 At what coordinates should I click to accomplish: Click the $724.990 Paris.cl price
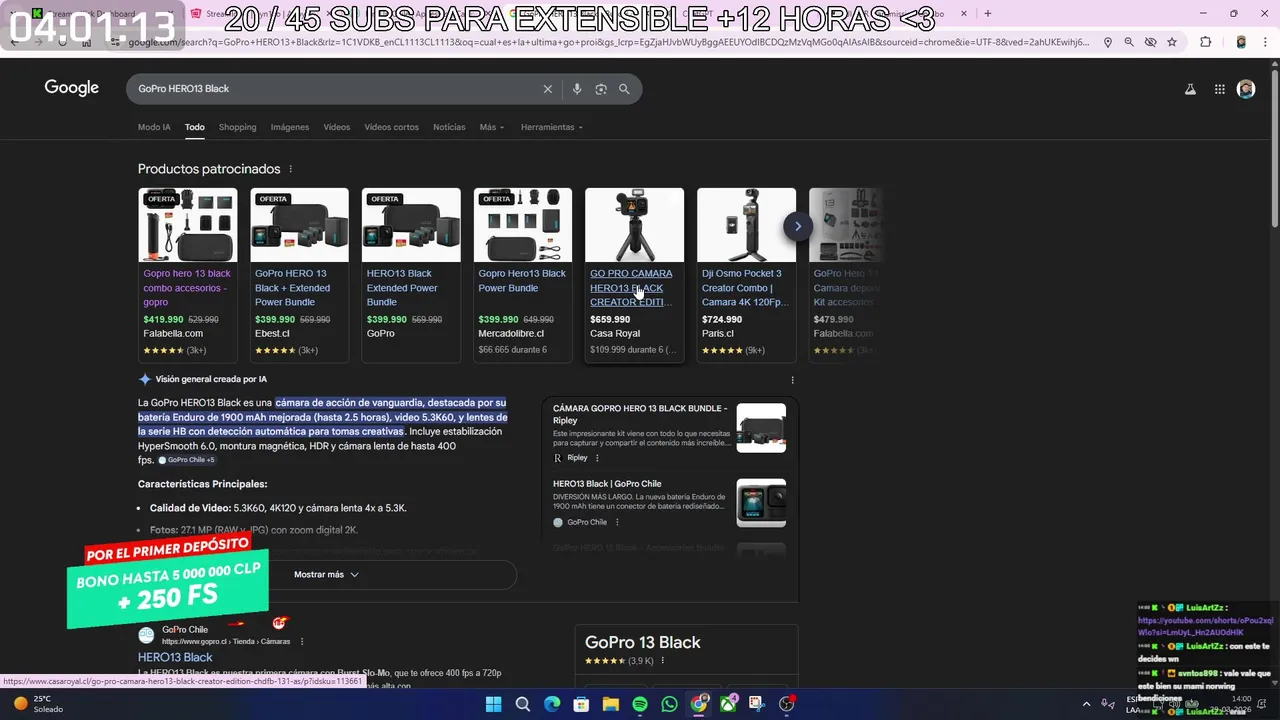[722, 320]
